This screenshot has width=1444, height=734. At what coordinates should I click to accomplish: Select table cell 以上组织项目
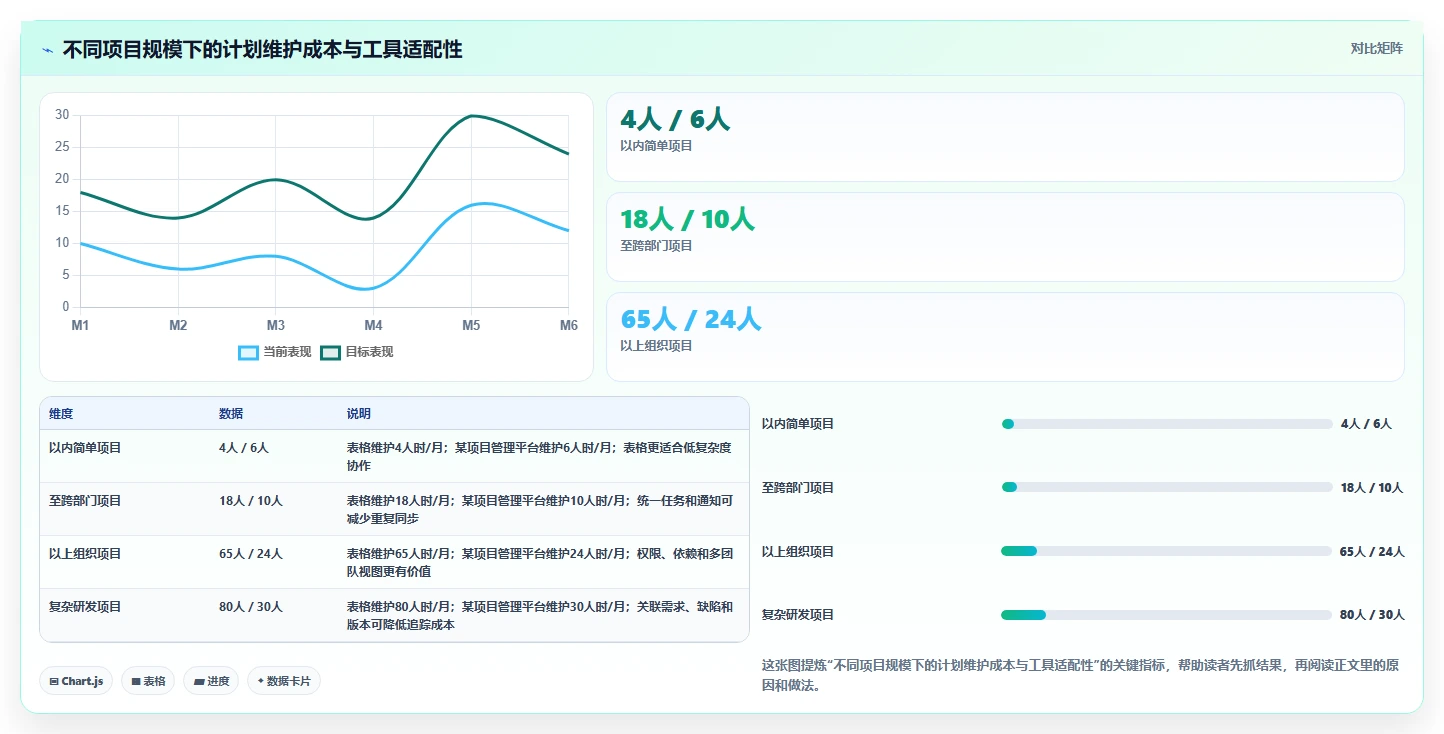point(85,554)
